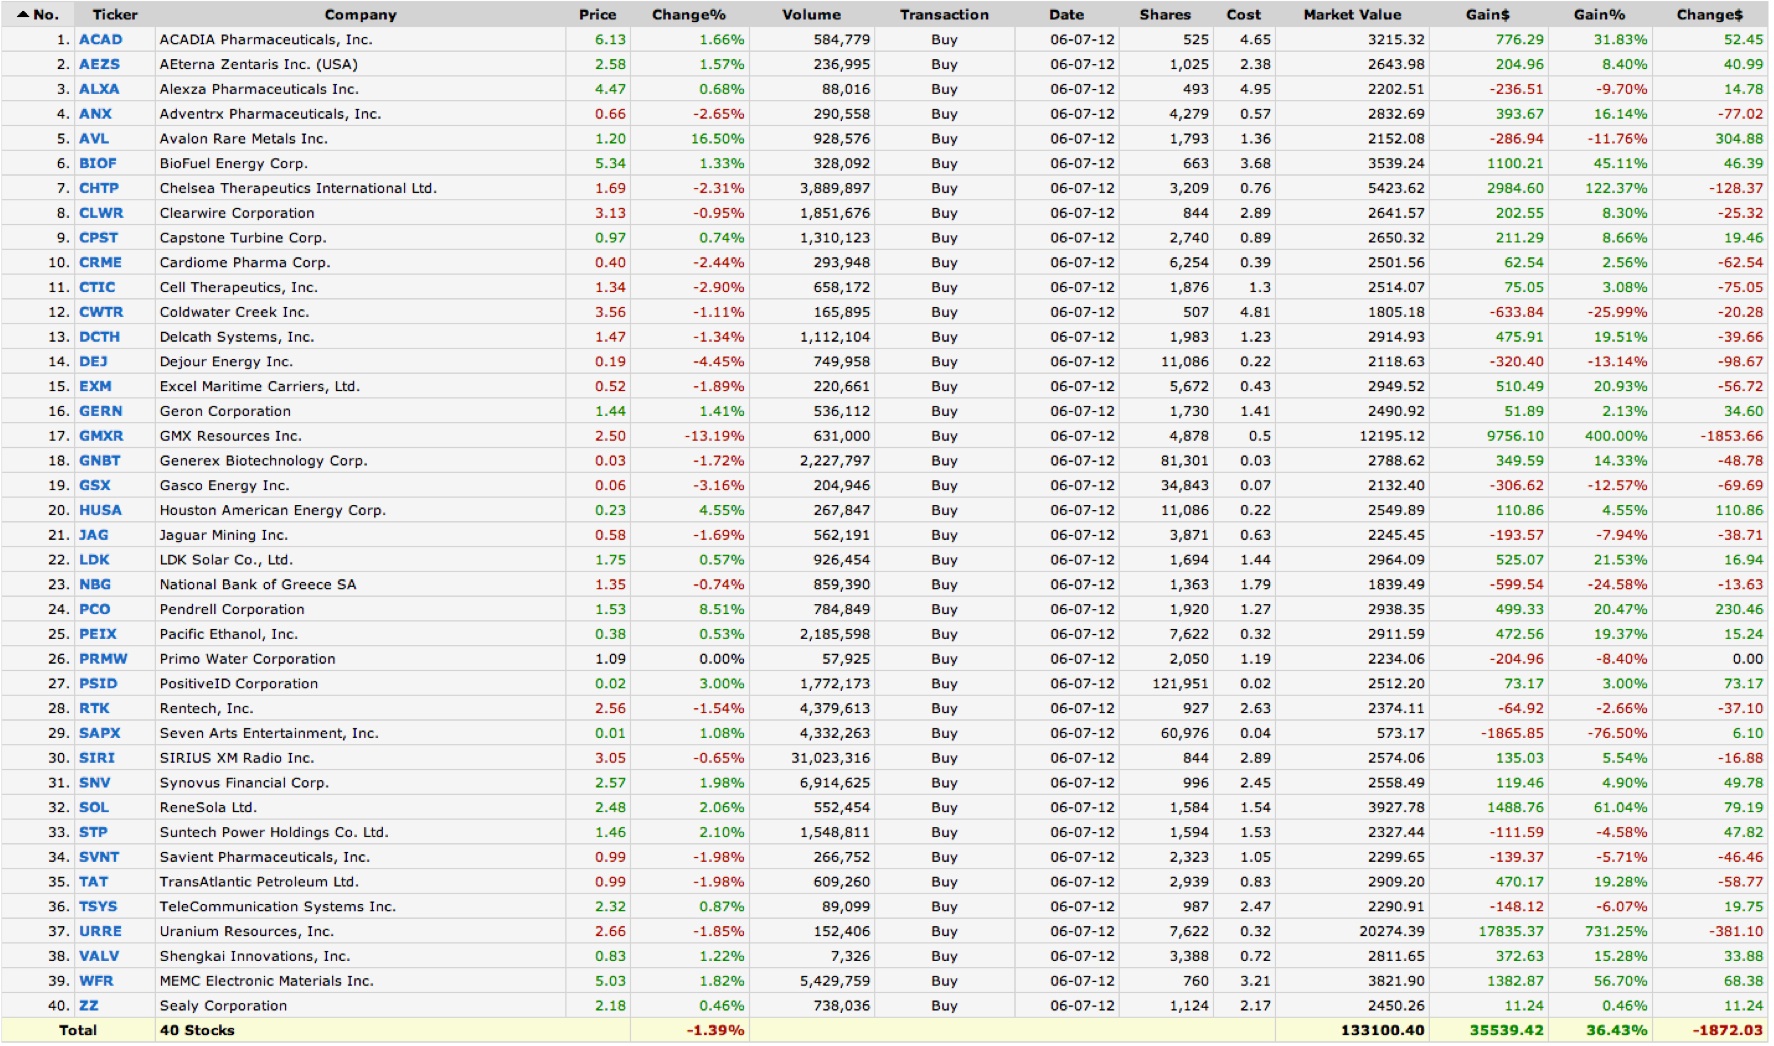Open the BIOF ticker link
Image resolution: width=1774 pixels, height=1046 pixels.
(x=98, y=163)
